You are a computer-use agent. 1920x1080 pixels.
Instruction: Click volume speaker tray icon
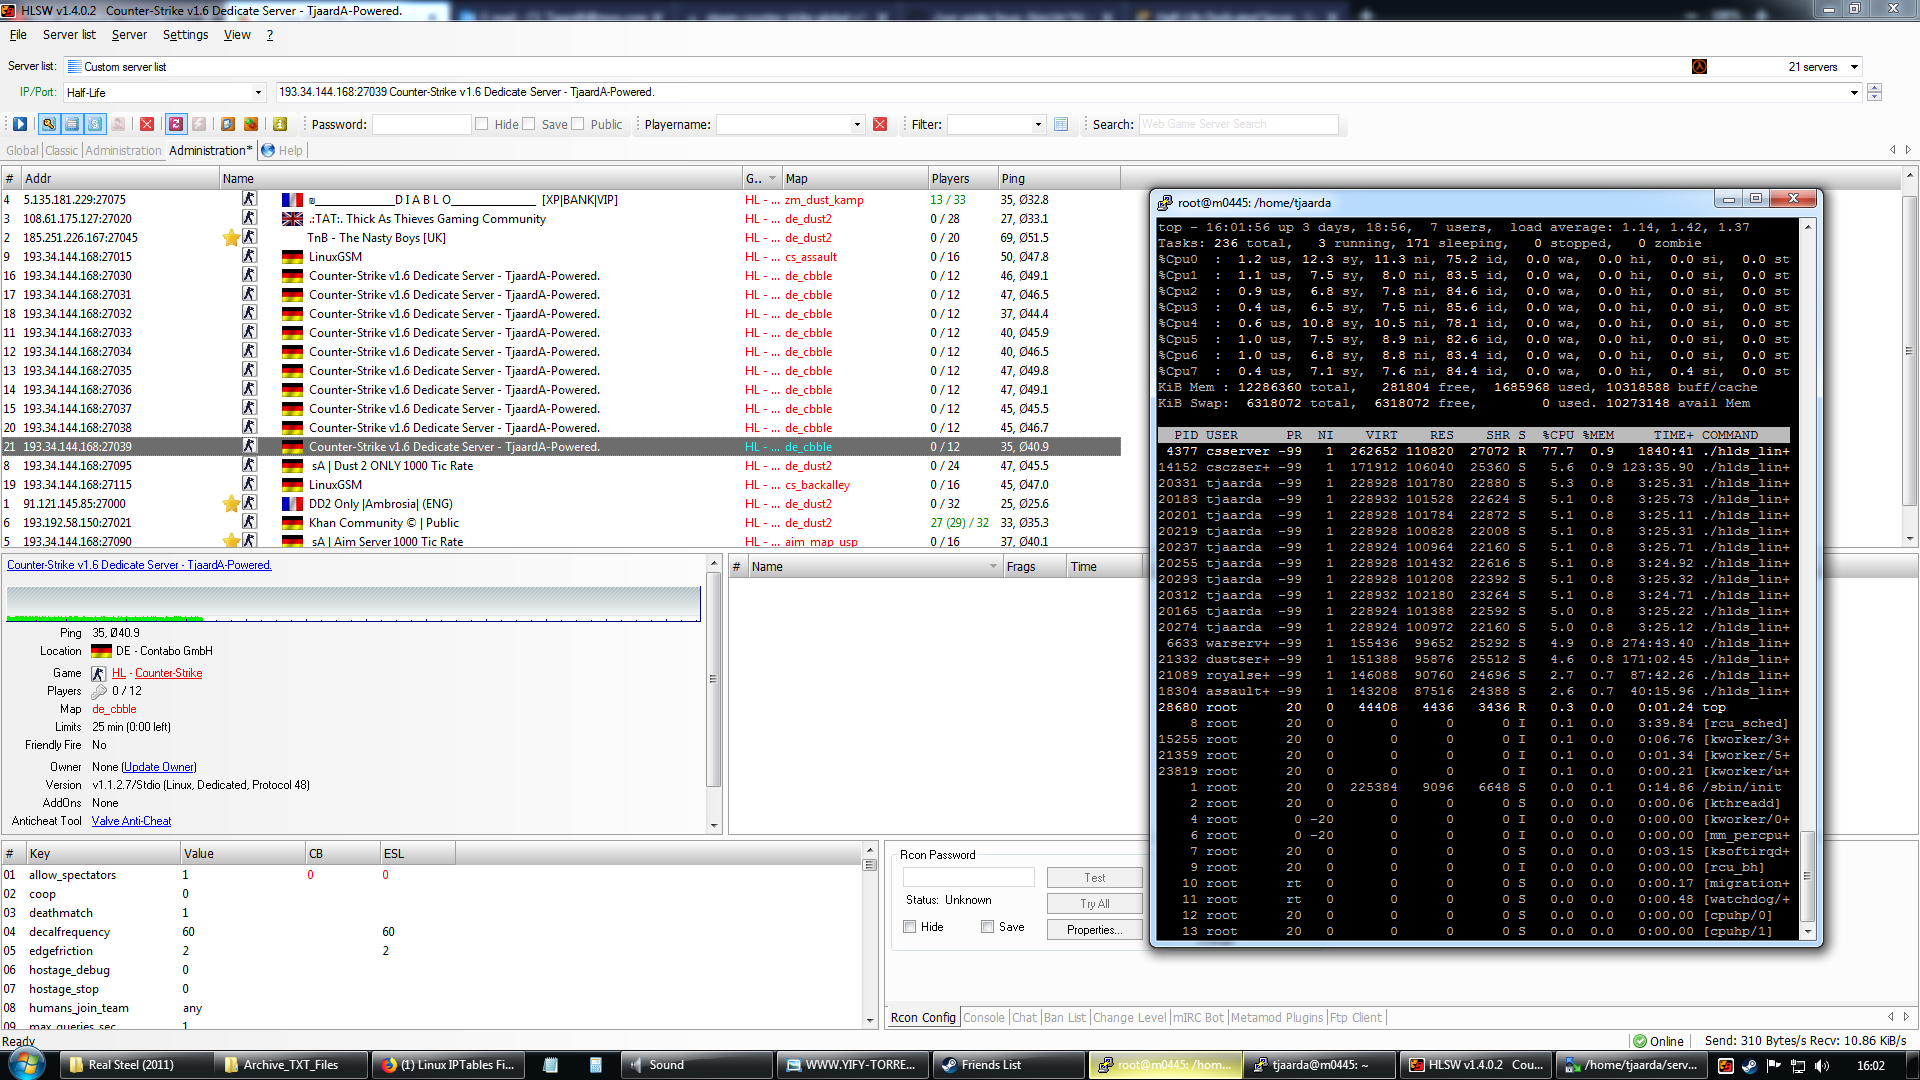(x=1821, y=1066)
